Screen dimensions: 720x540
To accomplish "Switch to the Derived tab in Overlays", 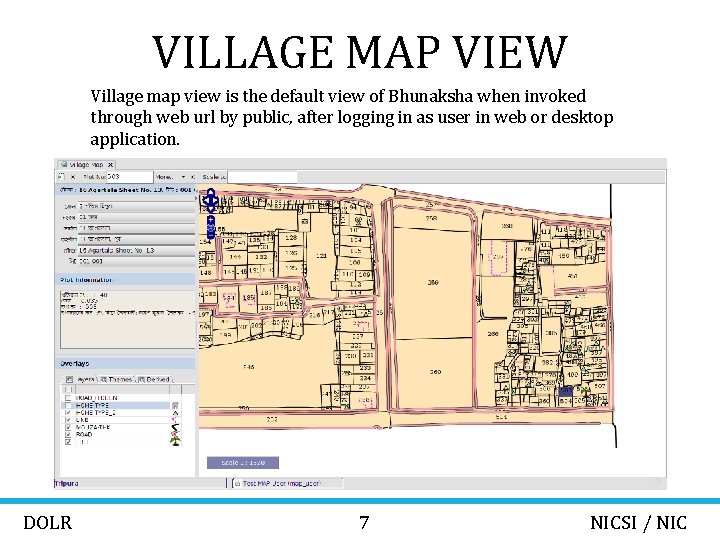I will 154,379.
